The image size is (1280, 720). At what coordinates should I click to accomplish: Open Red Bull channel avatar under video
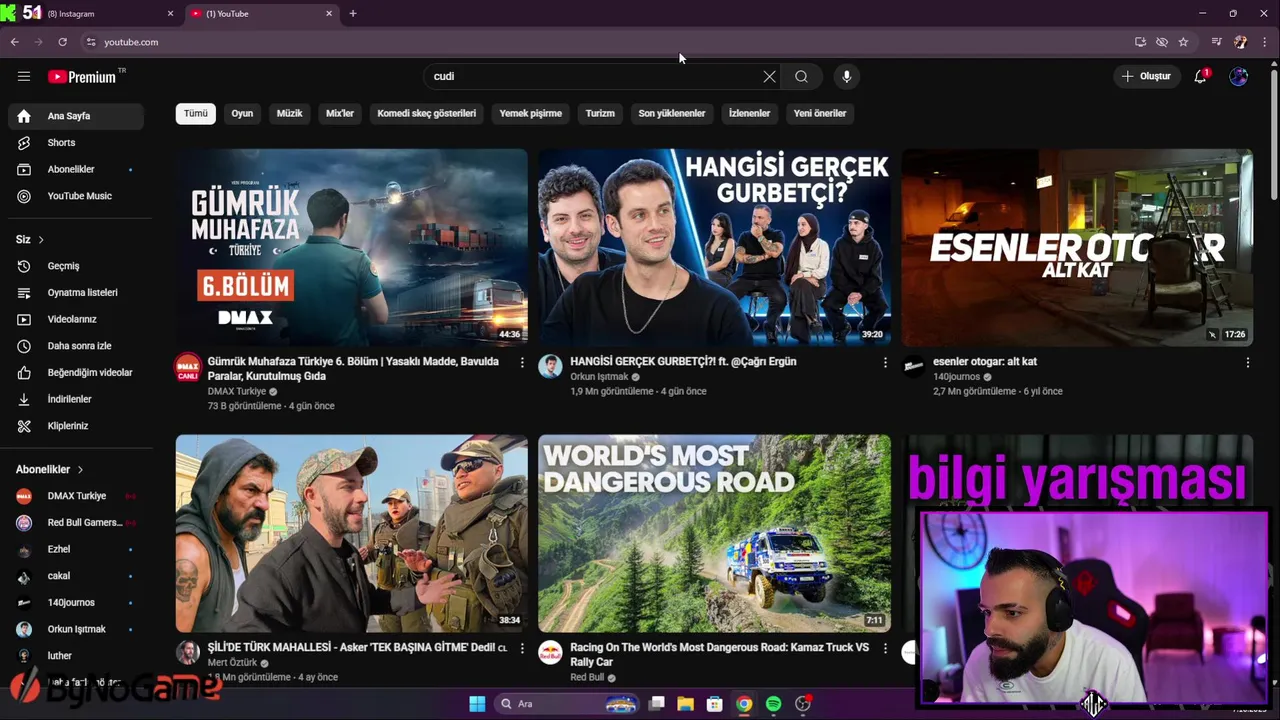coord(550,653)
